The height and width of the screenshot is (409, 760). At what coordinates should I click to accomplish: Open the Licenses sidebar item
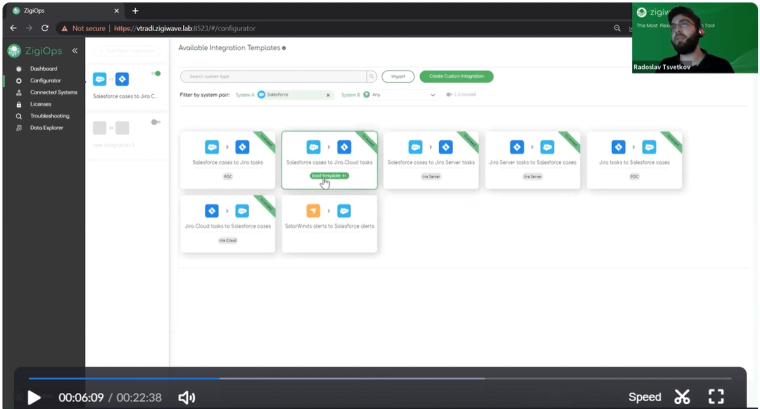(41, 104)
